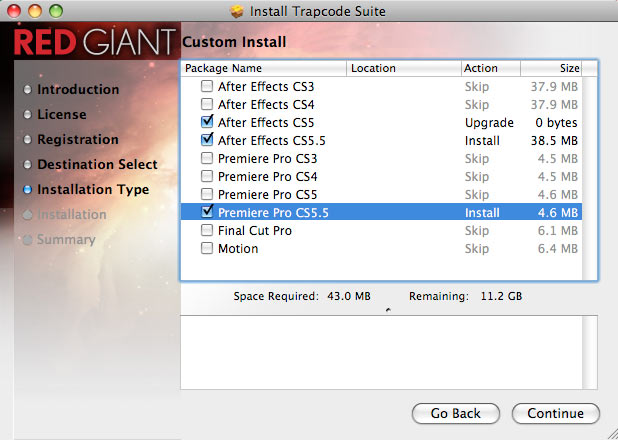The width and height of the screenshot is (618, 440).
Task: Select the Premiere Pro CS5.5 row label
Action: click(273, 213)
